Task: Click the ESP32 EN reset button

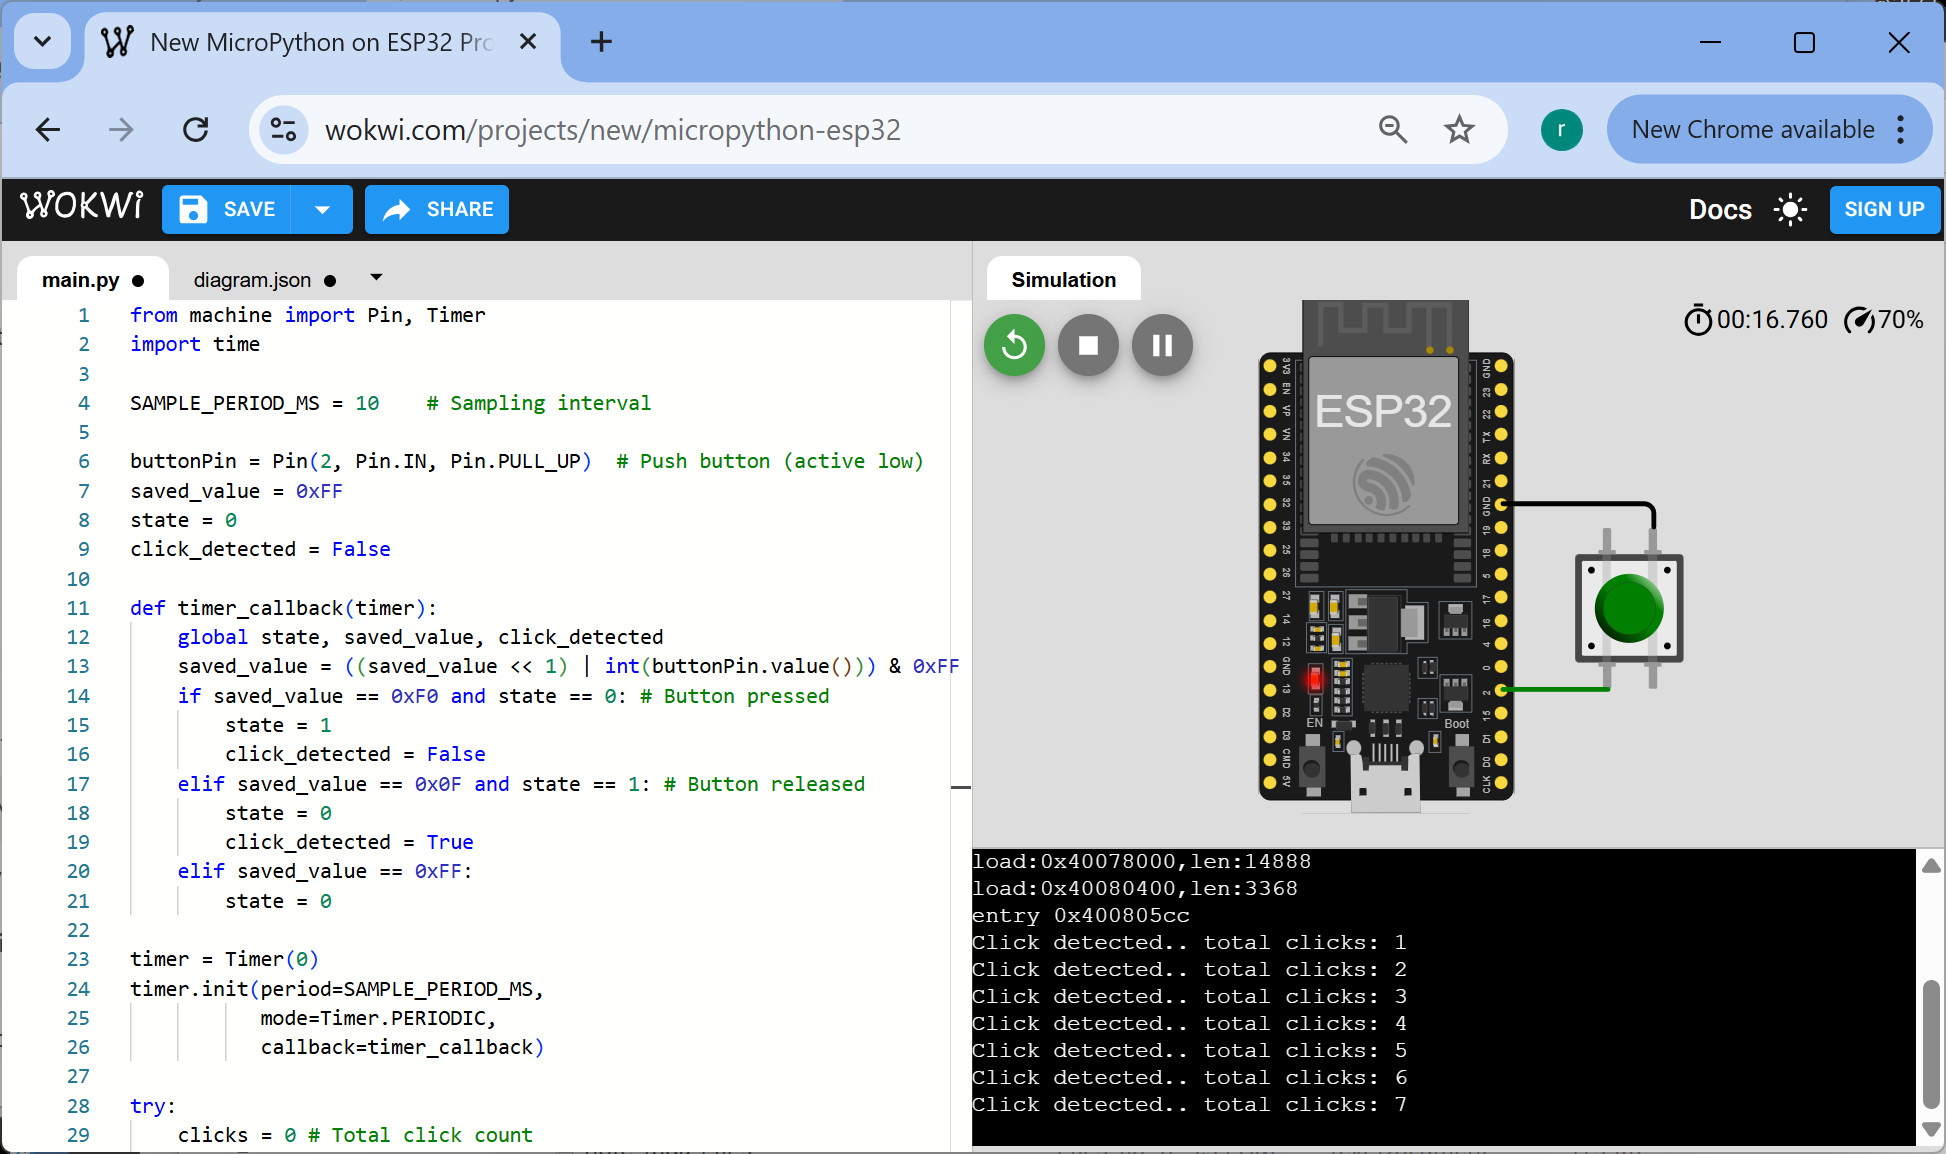Action: pyautogui.click(x=1312, y=769)
